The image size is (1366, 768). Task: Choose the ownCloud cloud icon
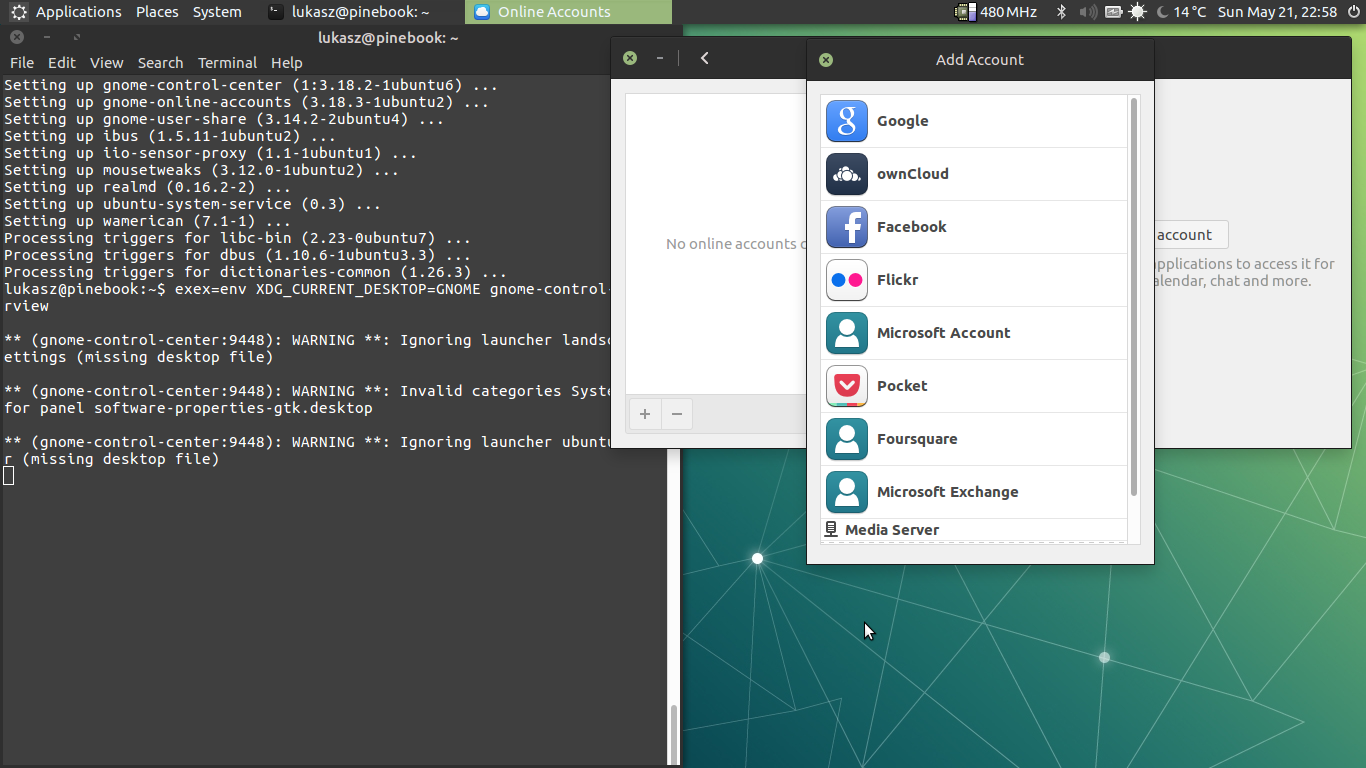click(846, 174)
